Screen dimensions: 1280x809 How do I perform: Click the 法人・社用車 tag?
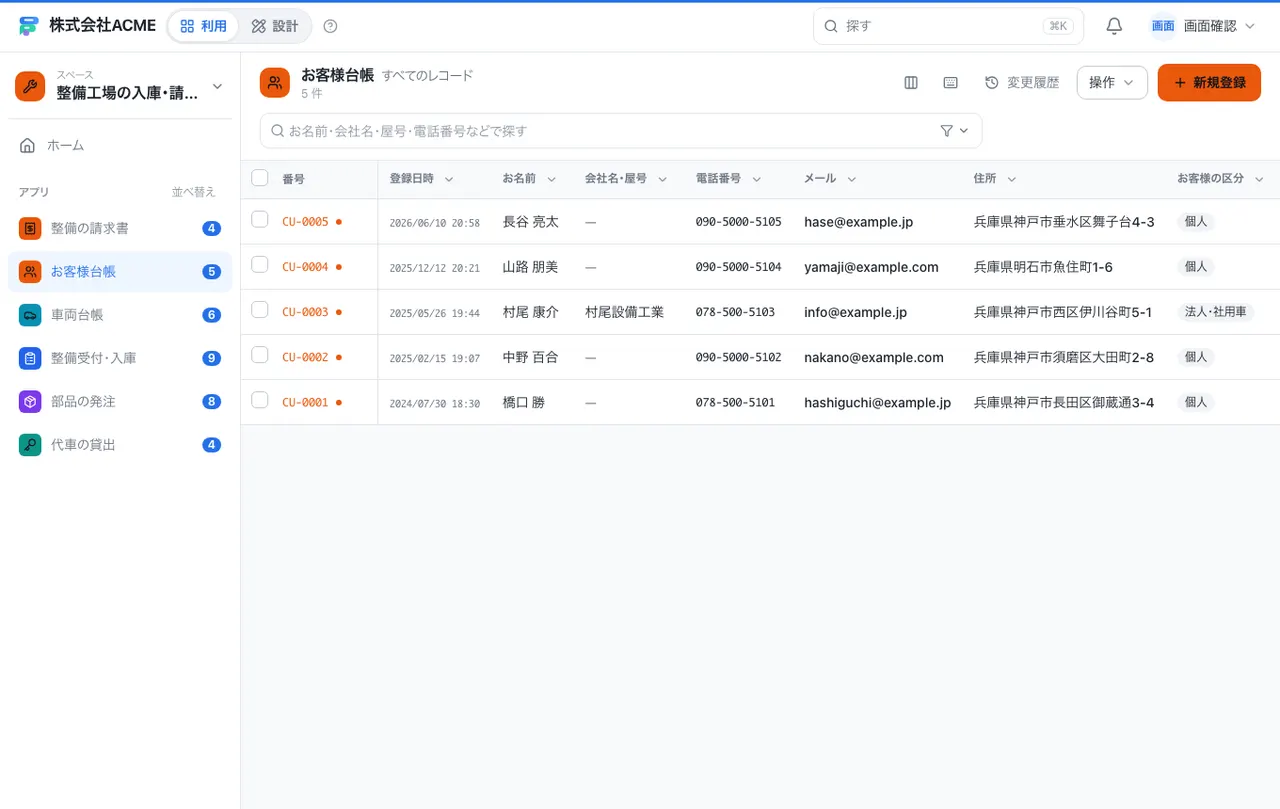[1215, 312]
